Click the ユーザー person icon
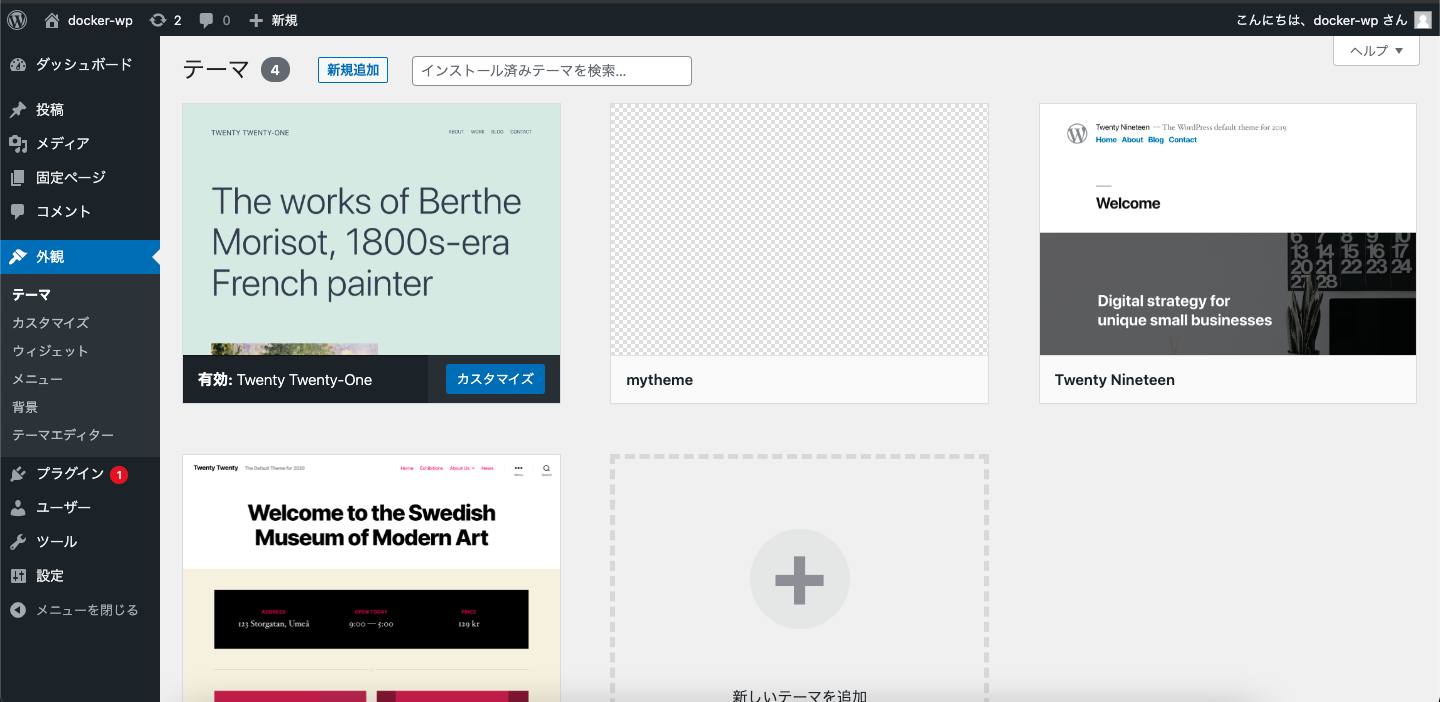Viewport: 1440px width, 702px height. pyautogui.click(x=18, y=508)
